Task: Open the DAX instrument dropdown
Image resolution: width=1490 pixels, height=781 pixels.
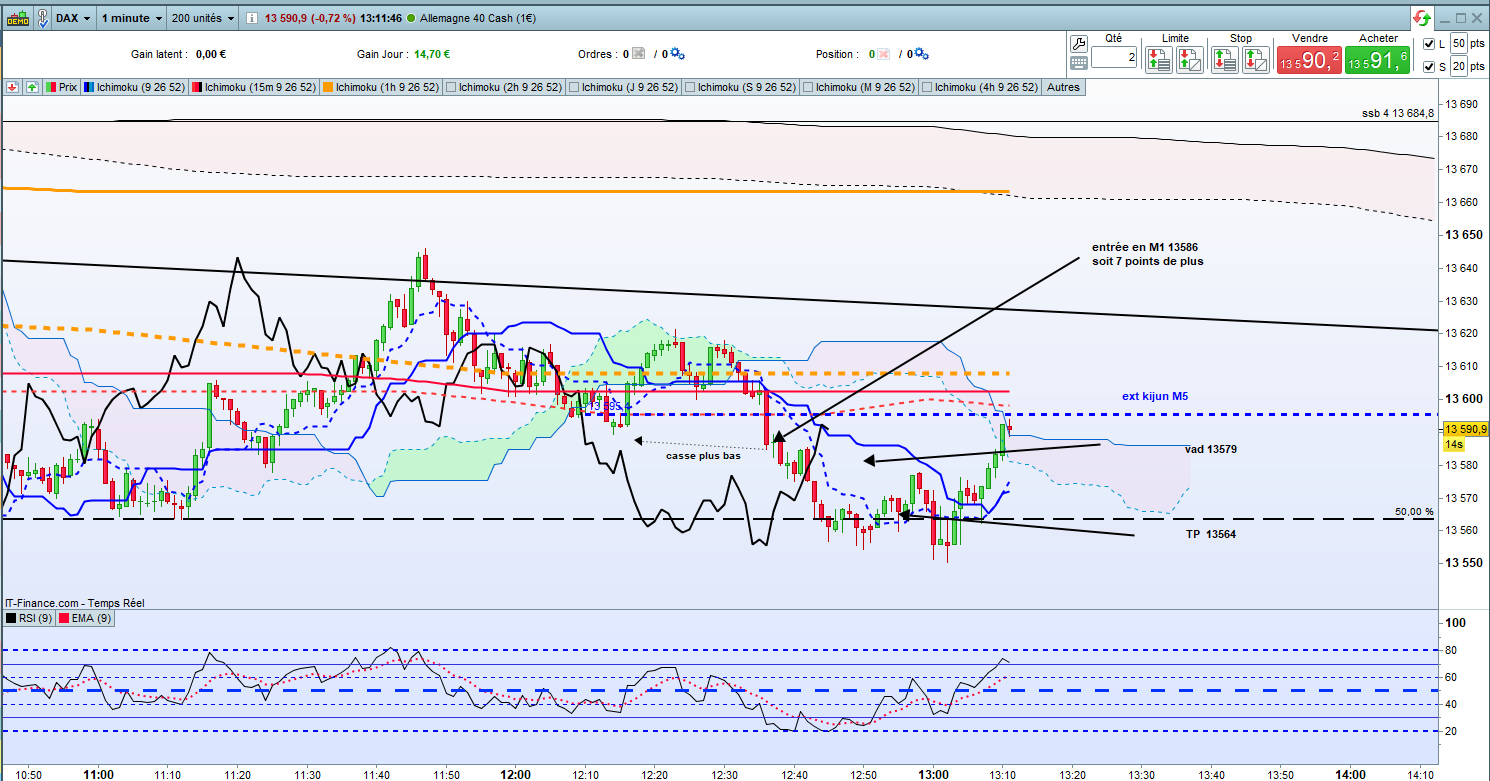Action: tap(74, 18)
